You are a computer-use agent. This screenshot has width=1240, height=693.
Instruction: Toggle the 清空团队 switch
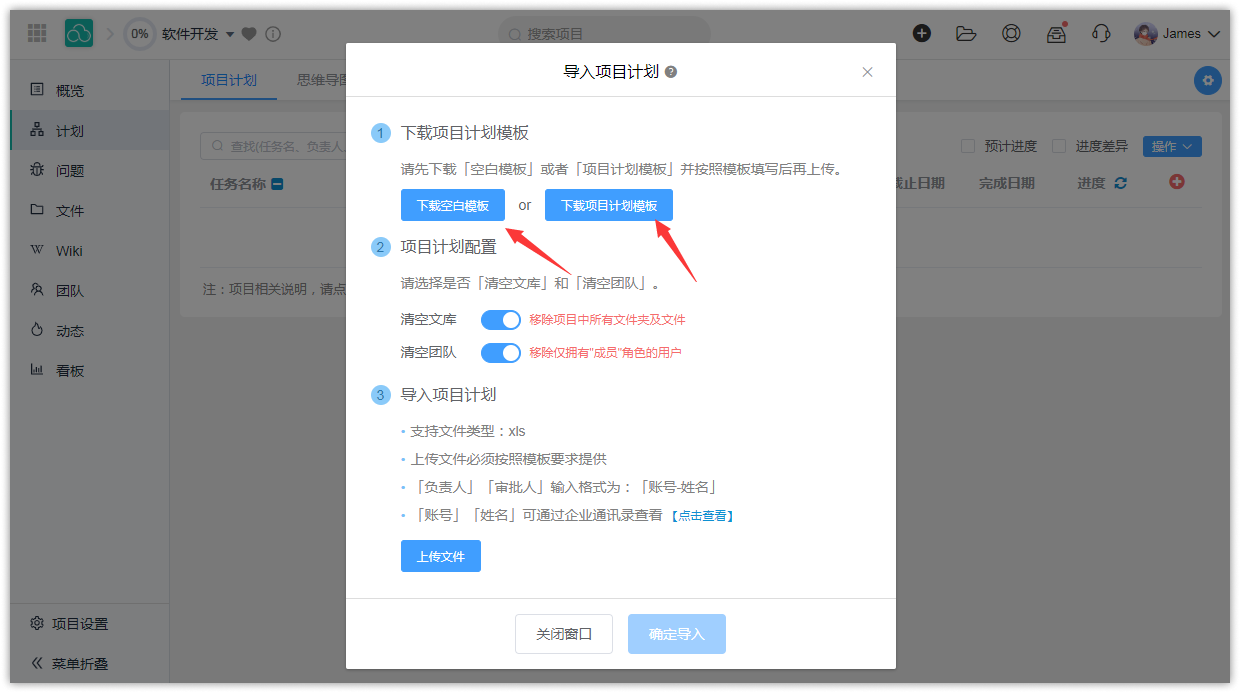(501, 352)
